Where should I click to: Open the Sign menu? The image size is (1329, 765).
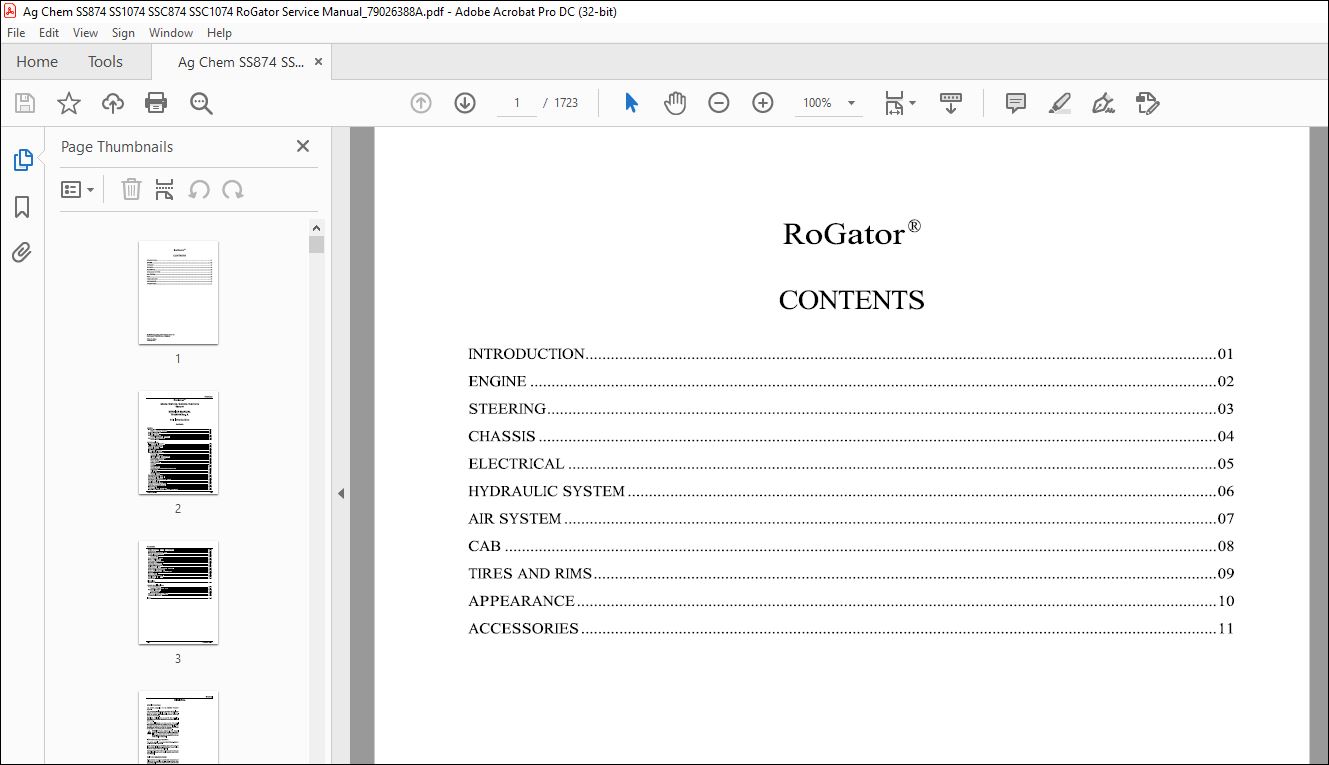point(123,33)
